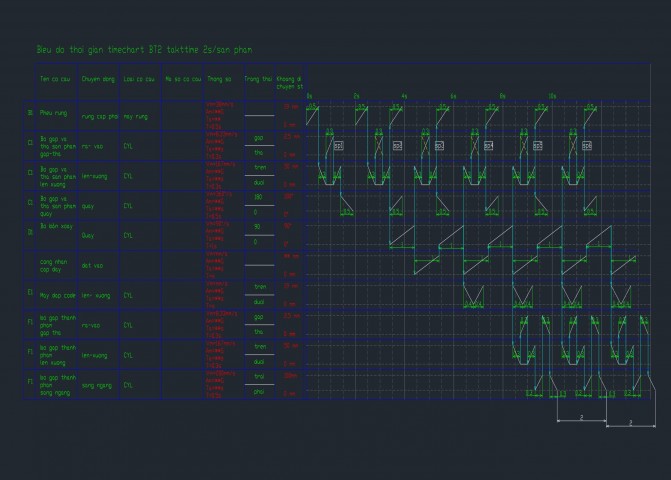Image resolution: width=671 pixels, height=480 pixels.
Task: Select the 'Chuyen dong' column header
Action: (98, 78)
